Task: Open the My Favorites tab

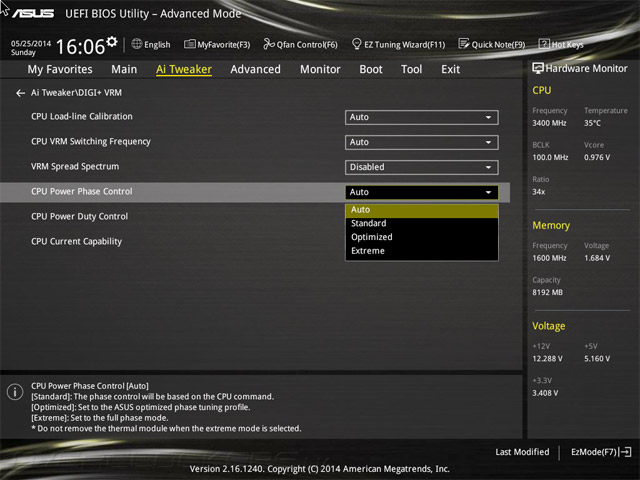Action: tap(60, 69)
